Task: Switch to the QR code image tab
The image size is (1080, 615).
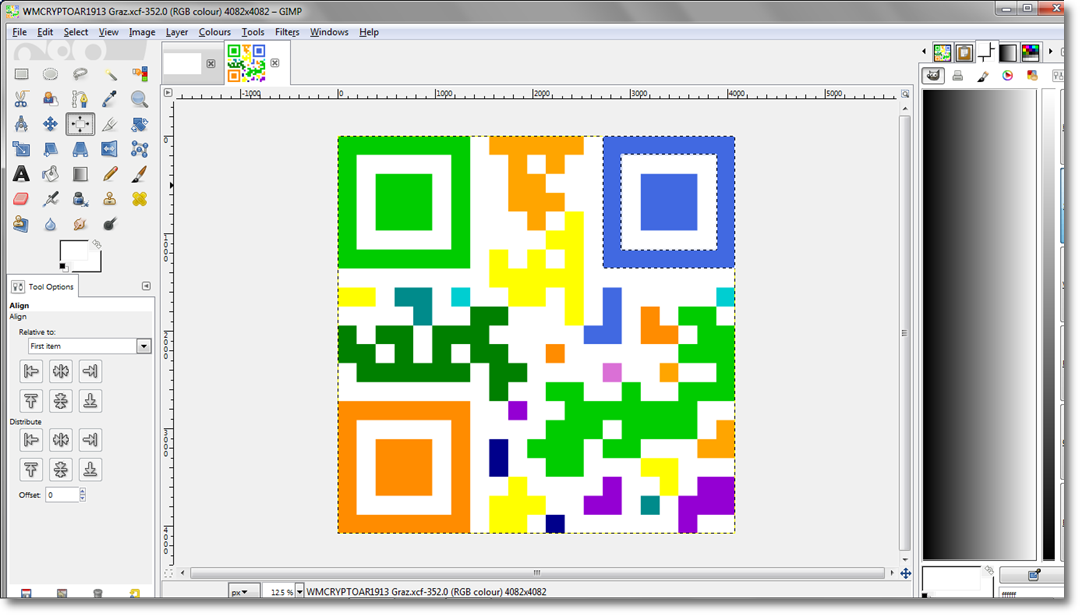Action: pos(247,63)
